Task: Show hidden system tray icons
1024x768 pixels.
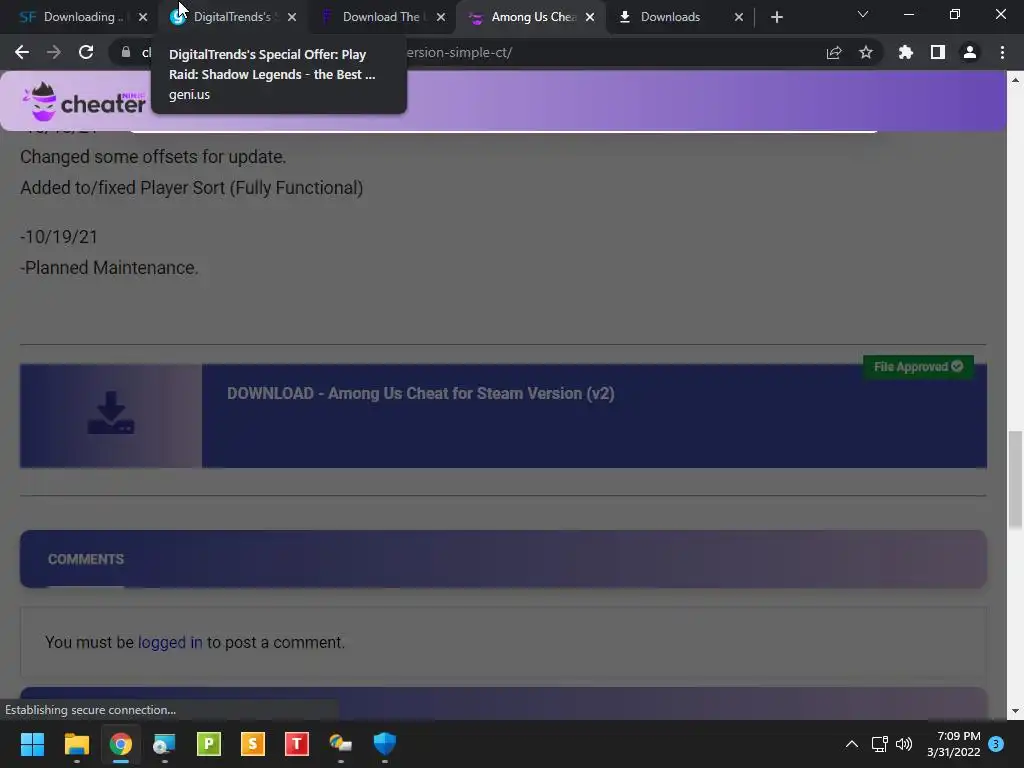Action: pyautogui.click(x=852, y=744)
